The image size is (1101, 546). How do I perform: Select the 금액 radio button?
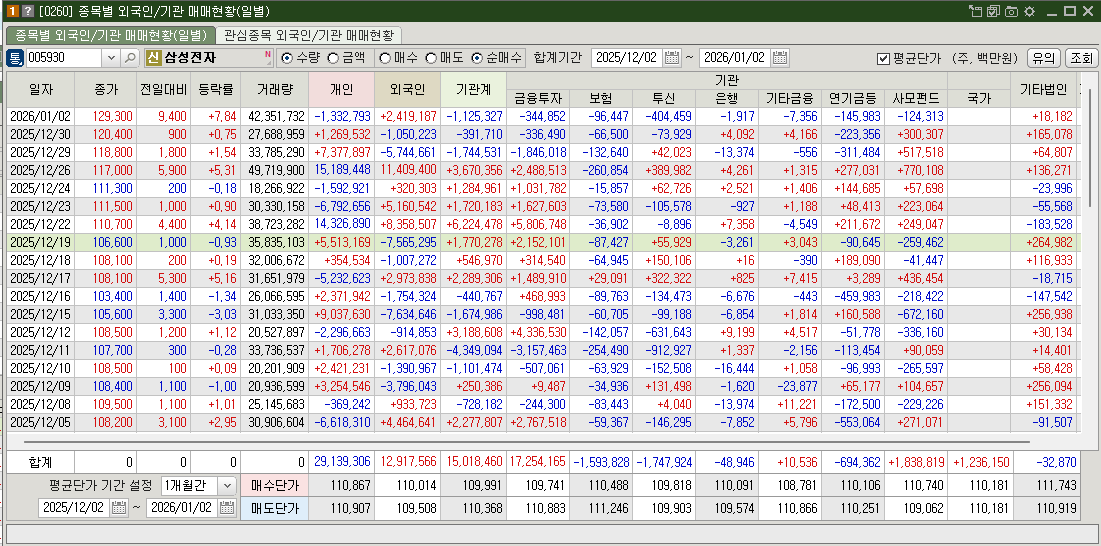333,58
